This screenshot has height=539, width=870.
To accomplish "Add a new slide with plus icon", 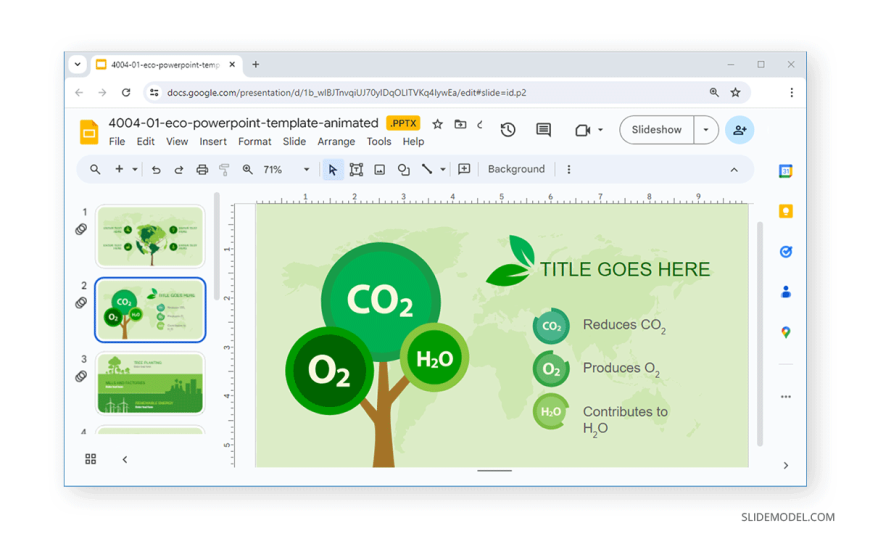I will [x=119, y=169].
